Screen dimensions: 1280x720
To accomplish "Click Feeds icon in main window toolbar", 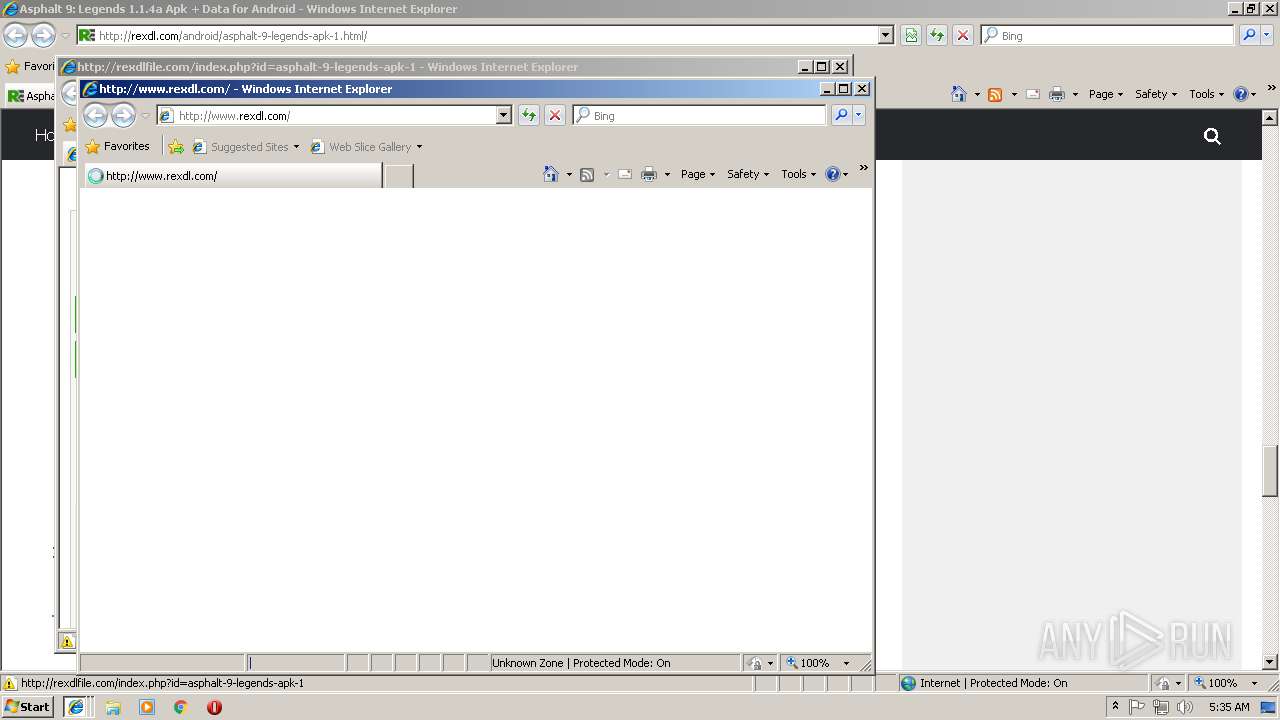I will click(995, 94).
